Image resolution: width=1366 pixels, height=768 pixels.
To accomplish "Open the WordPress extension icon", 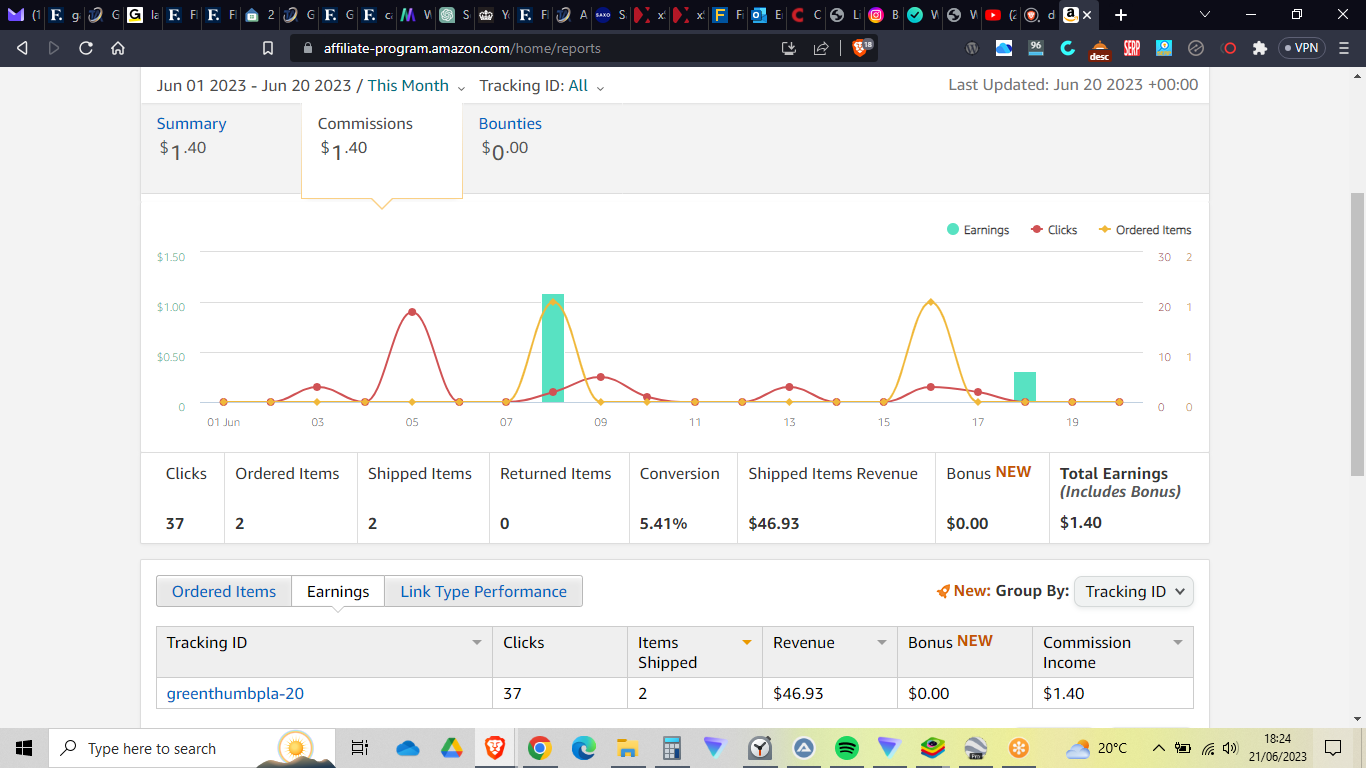I will tap(972, 48).
